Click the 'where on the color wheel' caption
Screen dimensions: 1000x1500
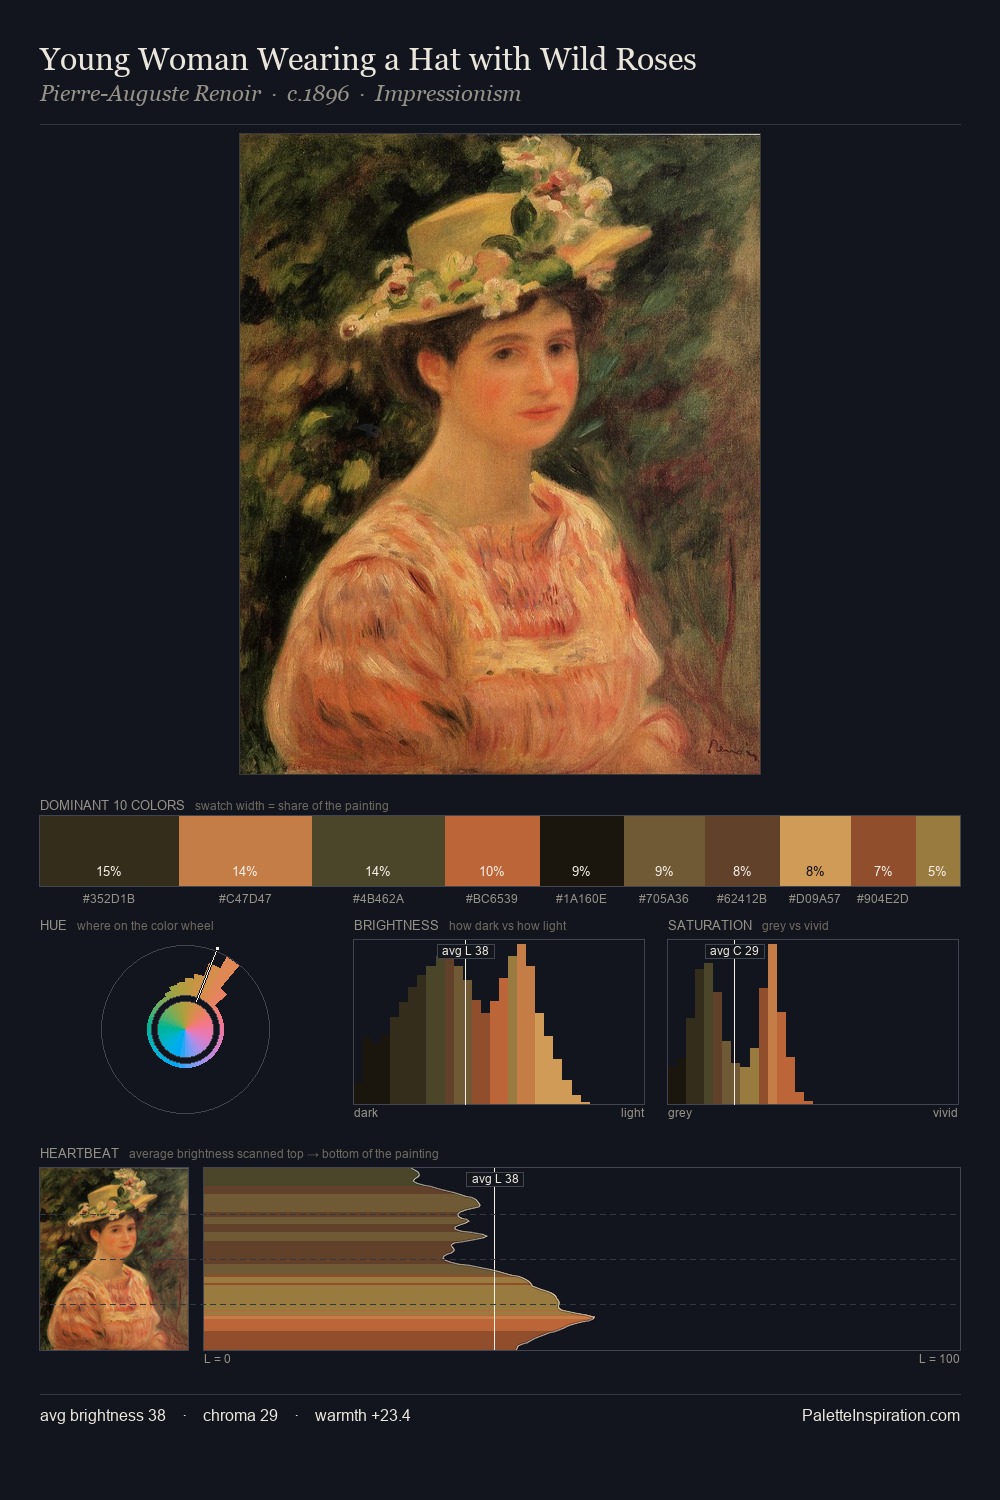click(x=145, y=926)
